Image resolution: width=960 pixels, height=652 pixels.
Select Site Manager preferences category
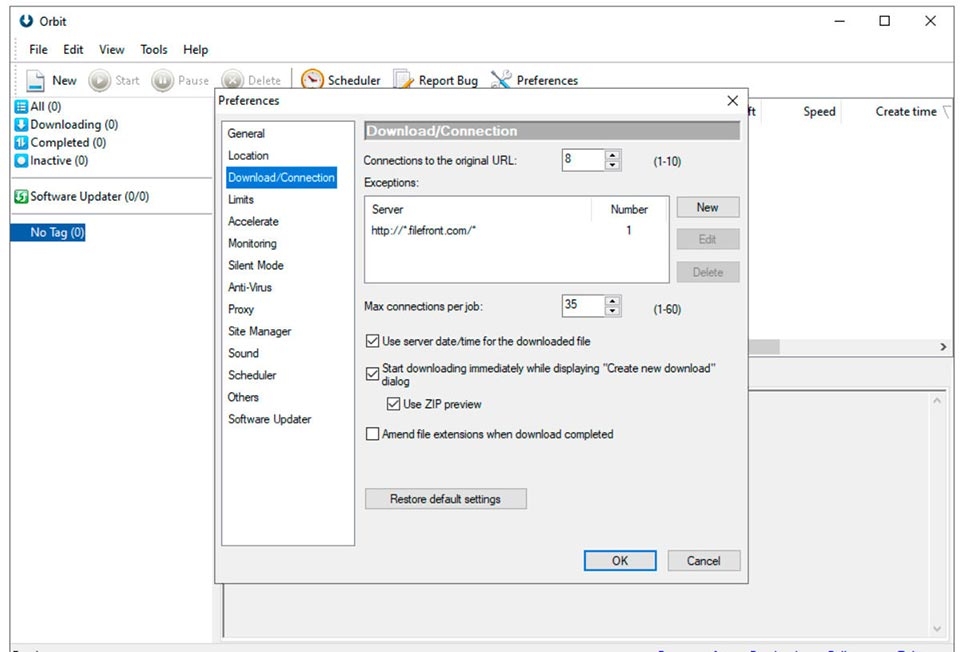[260, 331]
